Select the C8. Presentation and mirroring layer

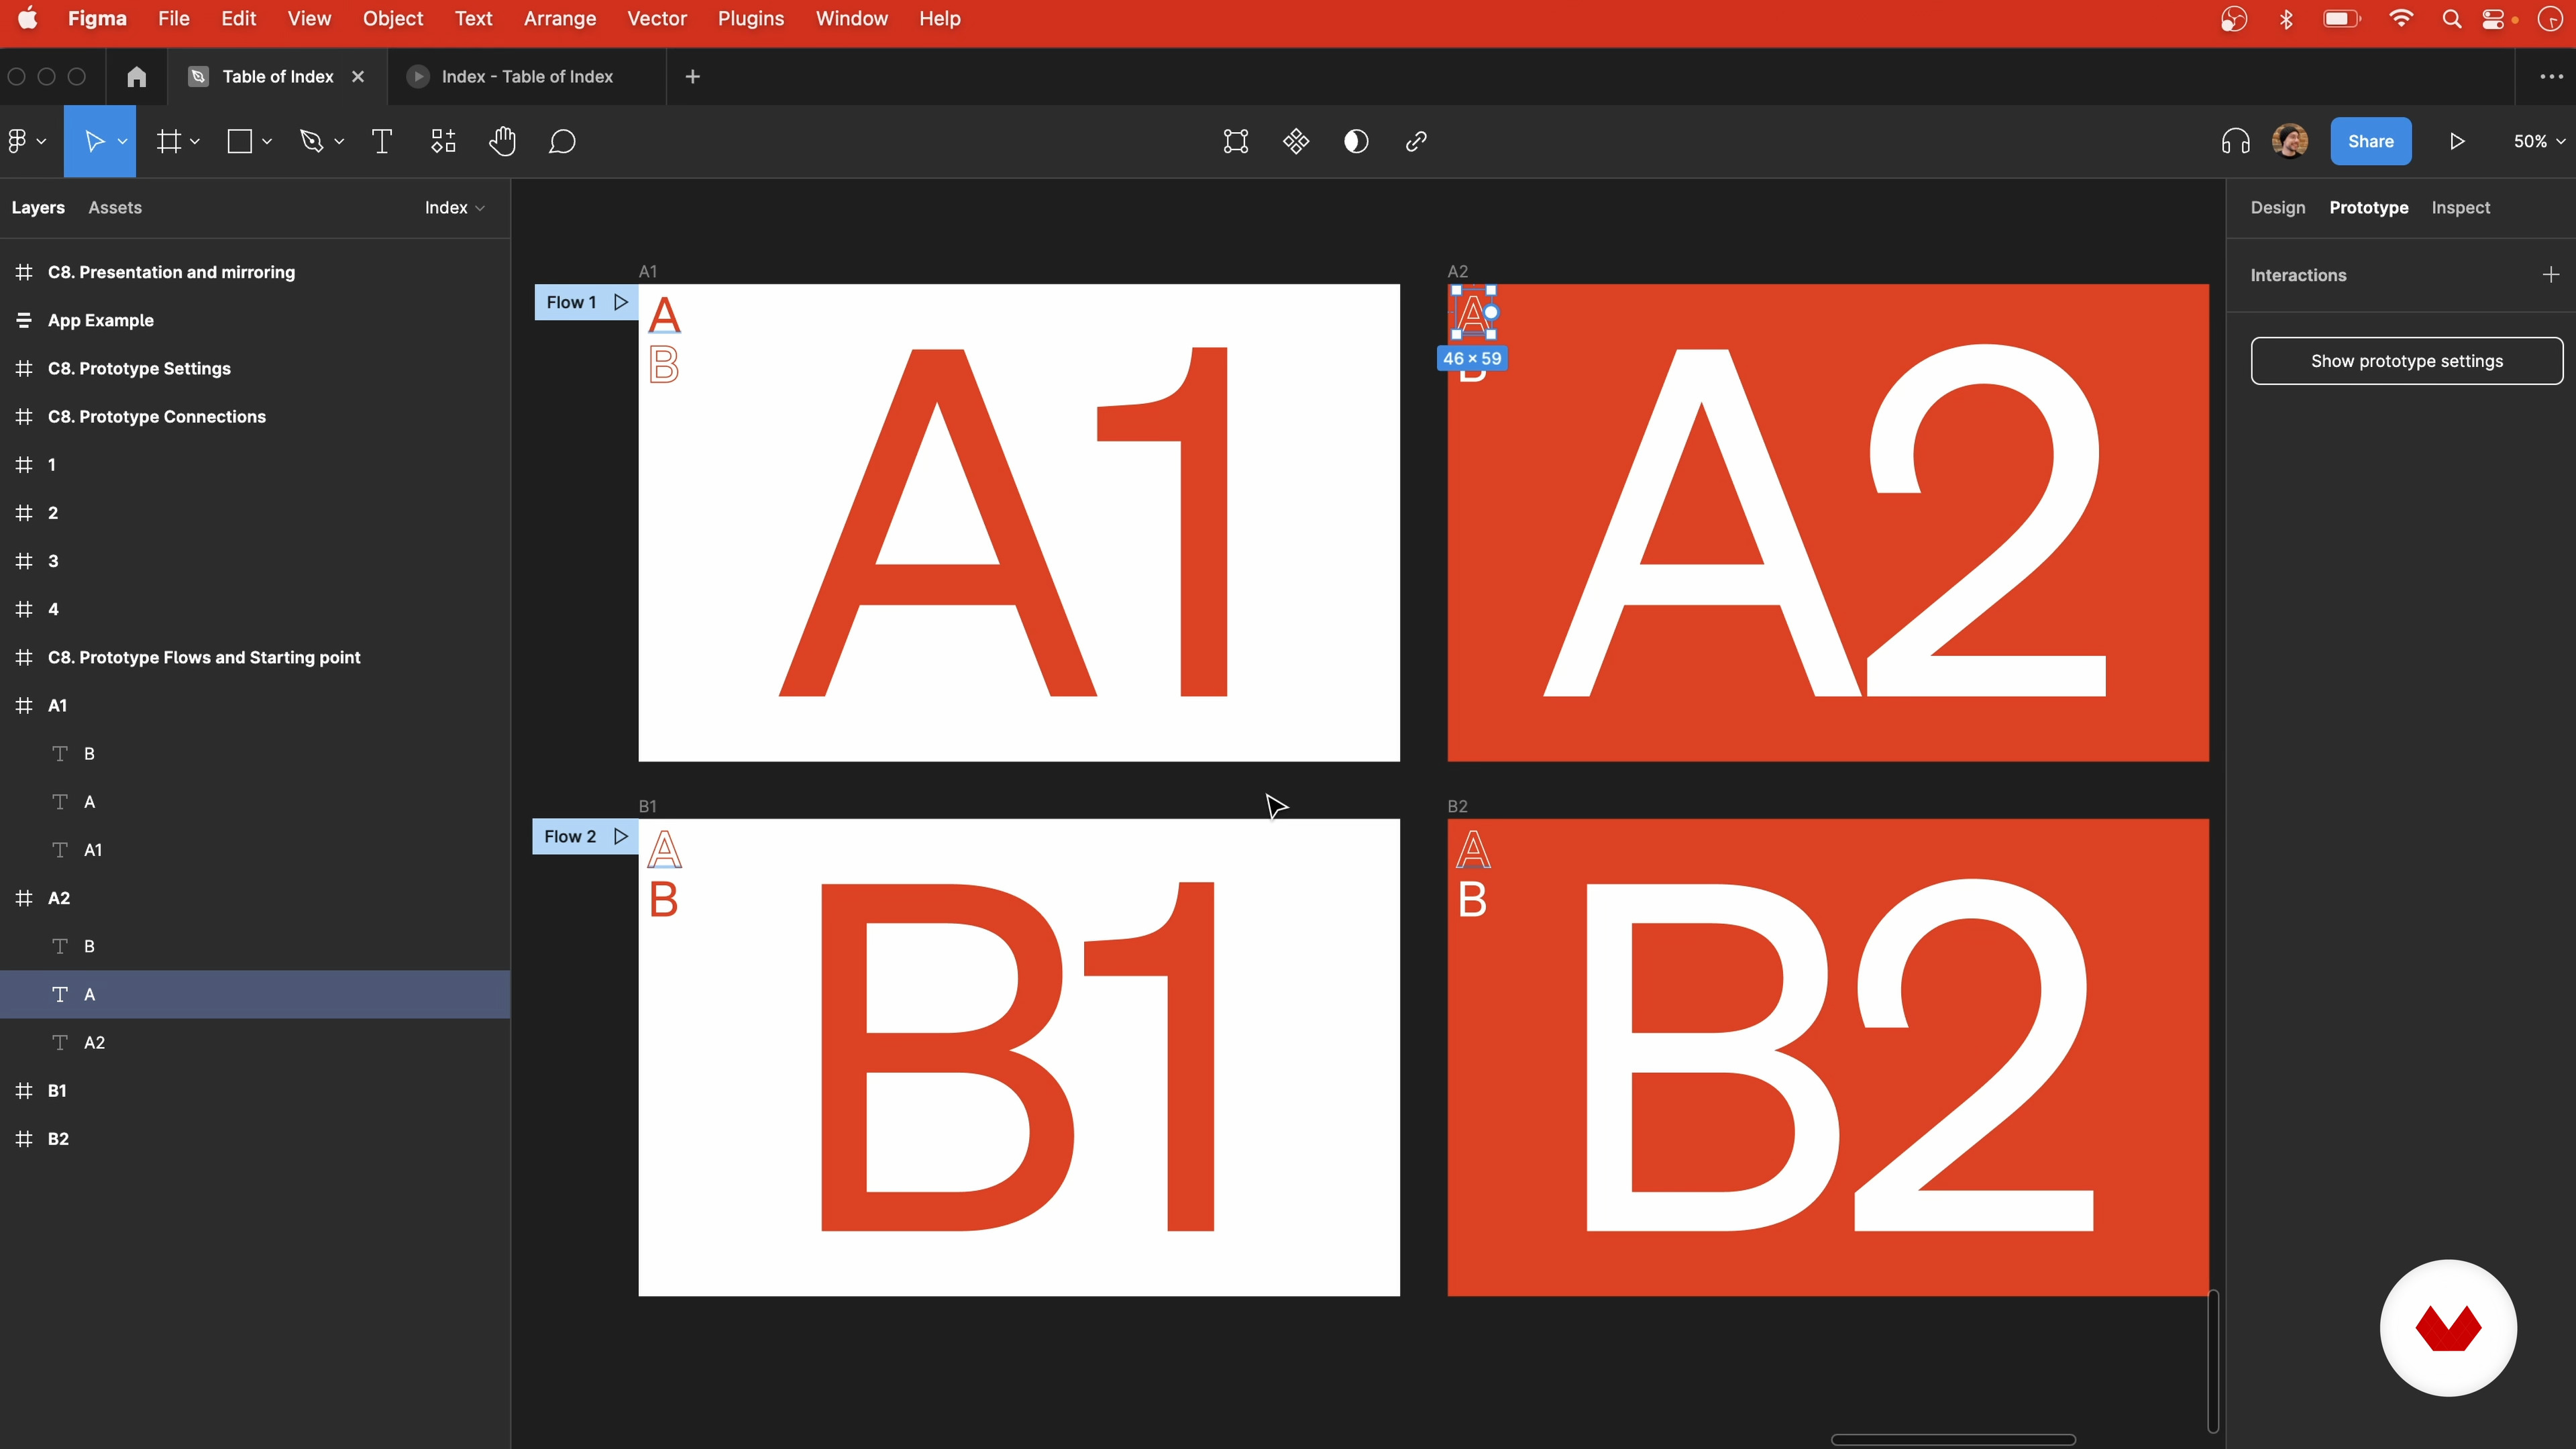(255, 272)
